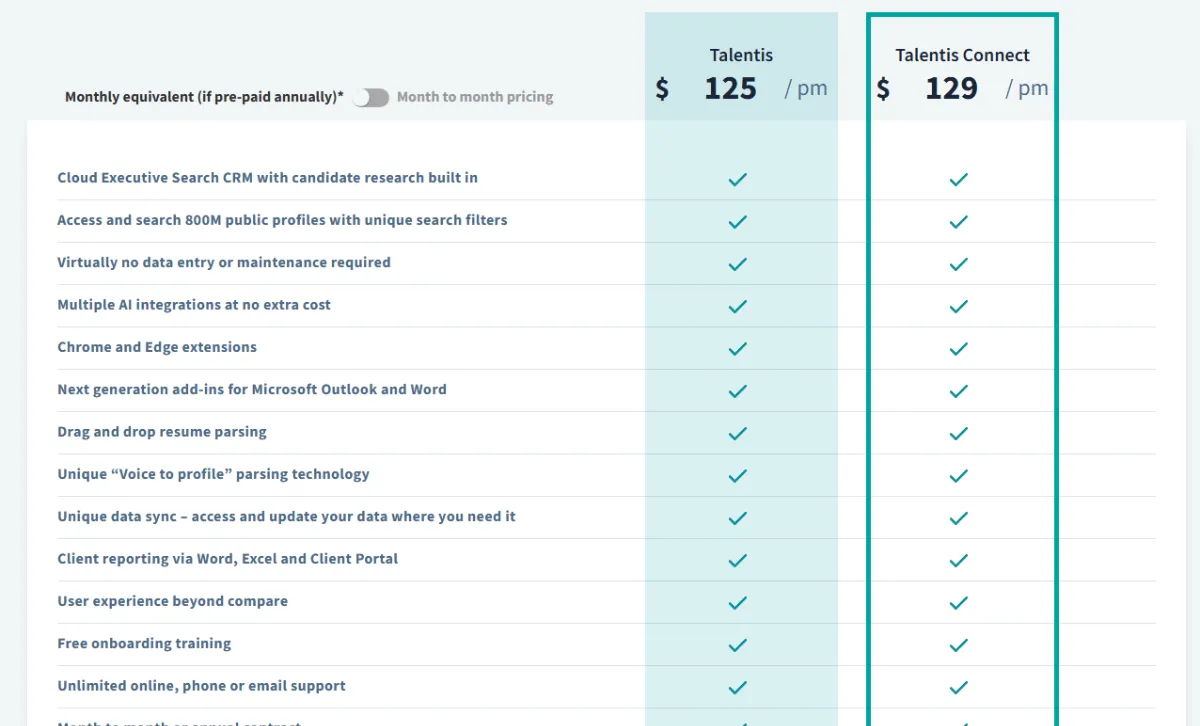Click the Talentis check for User experience beyond compare
The height and width of the screenshot is (726, 1200).
pos(738,602)
